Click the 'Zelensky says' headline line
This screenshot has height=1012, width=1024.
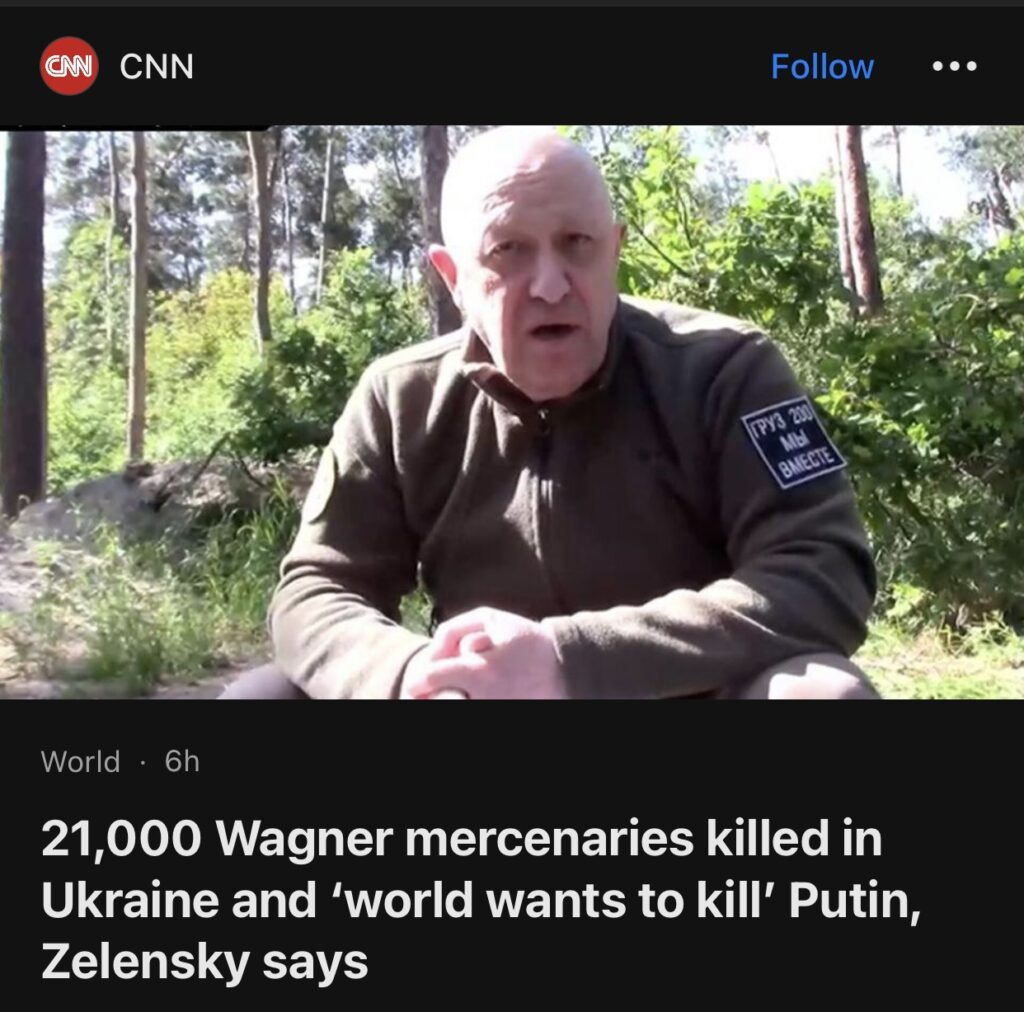click(x=204, y=962)
